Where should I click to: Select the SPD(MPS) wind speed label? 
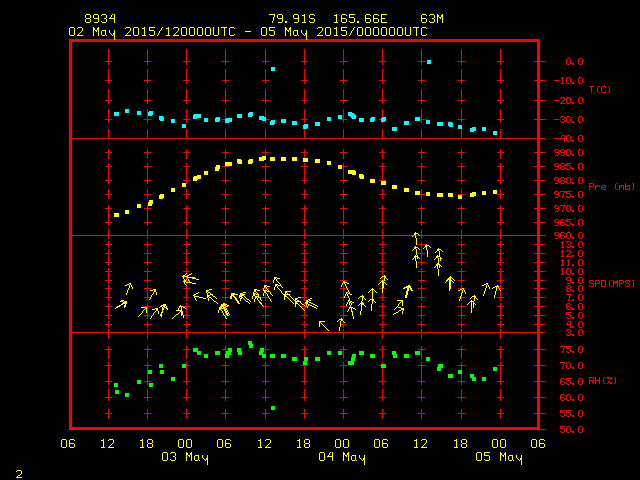611,283
